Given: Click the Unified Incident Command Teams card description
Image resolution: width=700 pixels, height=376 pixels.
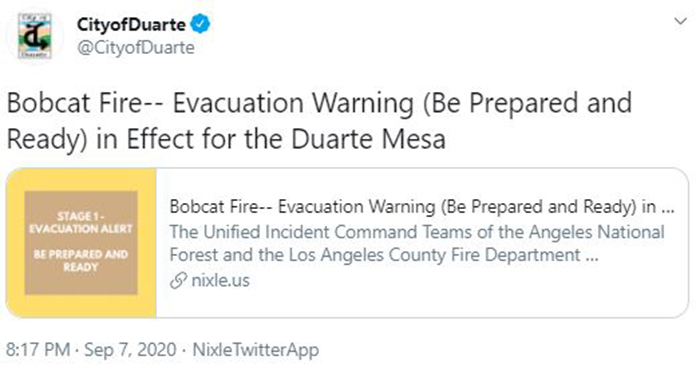Looking at the screenshot, I should coord(417,243).
